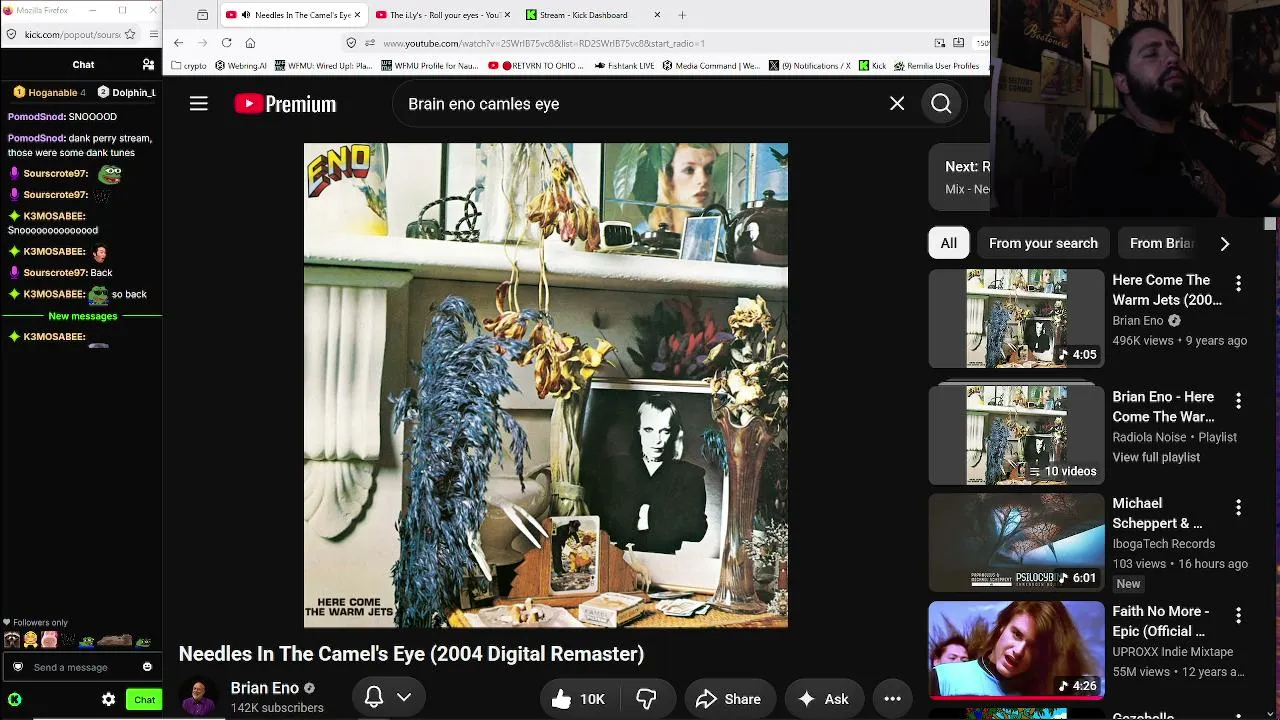Open options for Michael Scheppert video
Viewport: 1280px width, 720px height.
pos(1238,508)
